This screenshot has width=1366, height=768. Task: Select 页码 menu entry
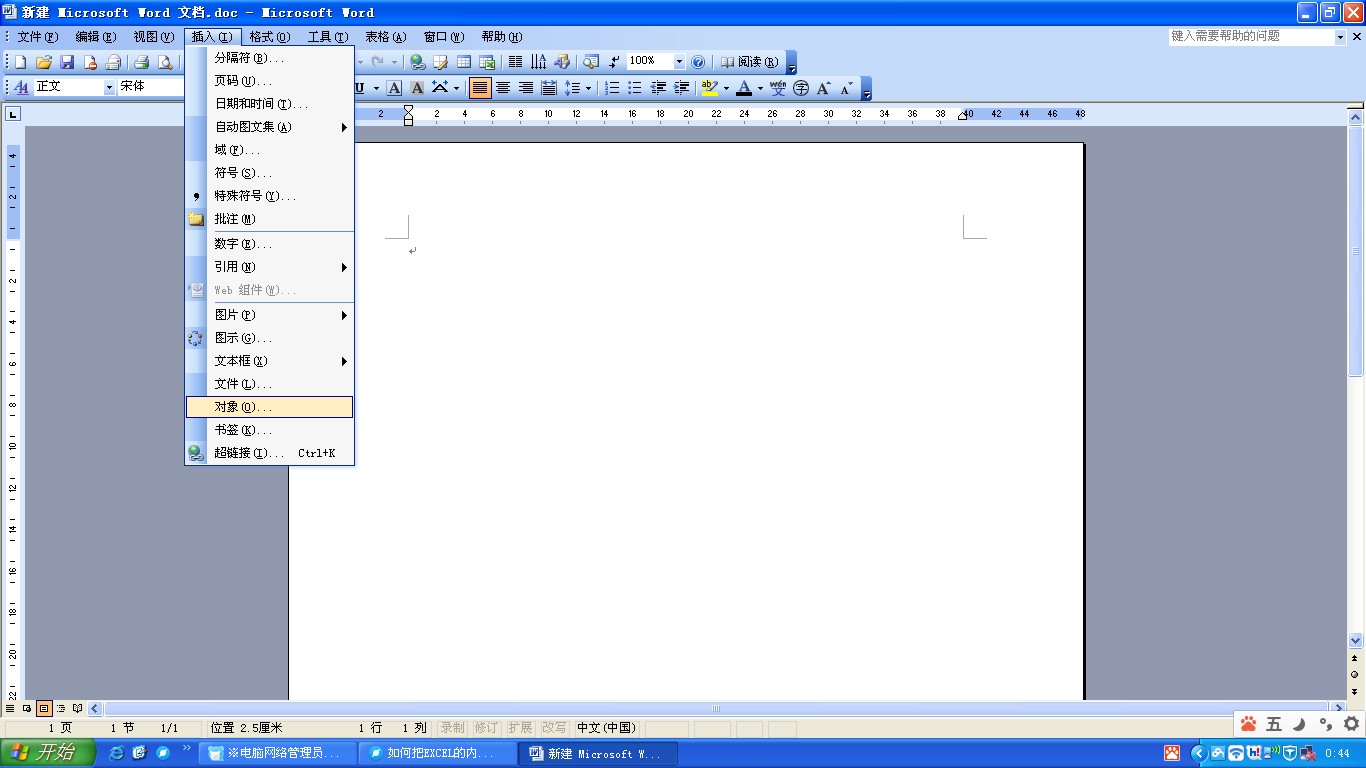pyautogui.click(x=269, y=81)
